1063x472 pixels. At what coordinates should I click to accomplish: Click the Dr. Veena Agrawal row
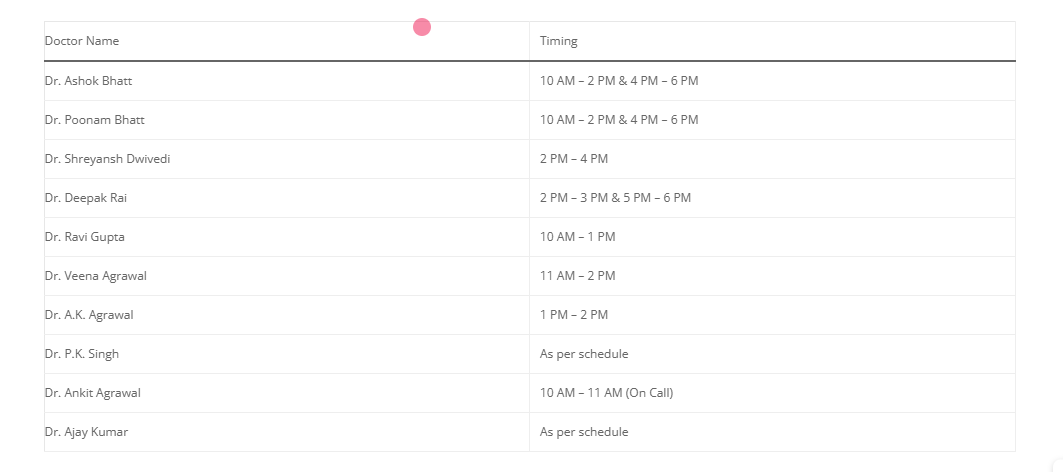pyautogui.click(x=95, y=275)
